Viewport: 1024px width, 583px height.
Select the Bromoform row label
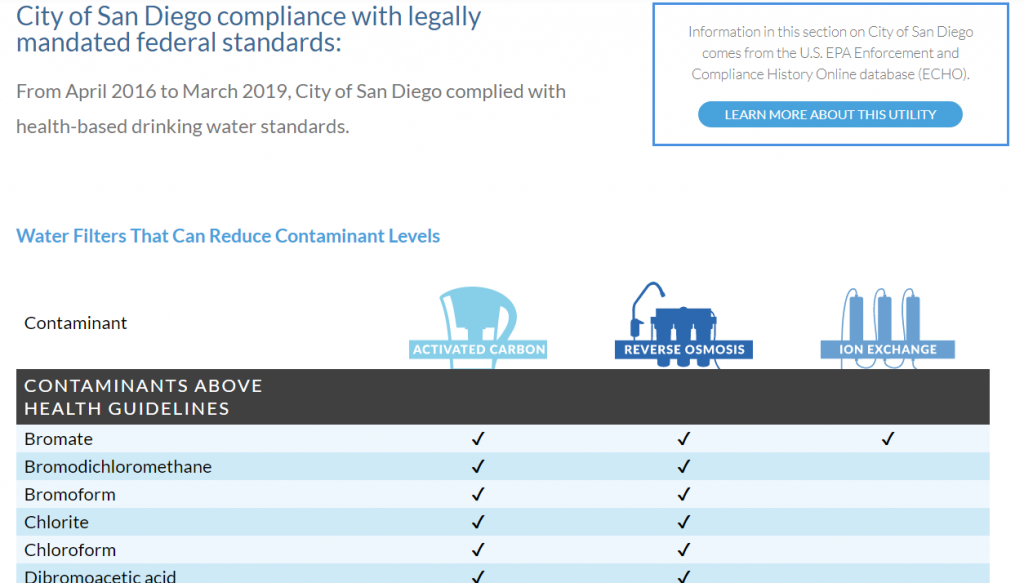[70, 494]
